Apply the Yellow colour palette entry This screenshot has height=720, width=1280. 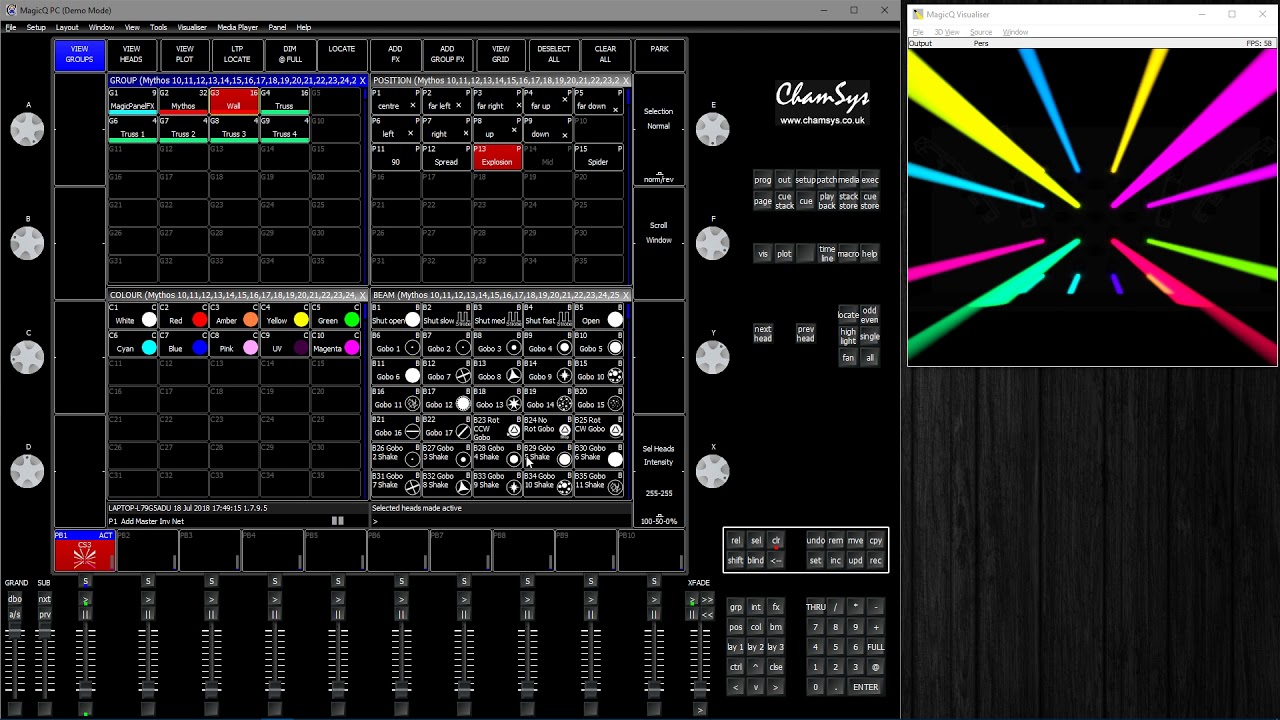tap(285, 316)
